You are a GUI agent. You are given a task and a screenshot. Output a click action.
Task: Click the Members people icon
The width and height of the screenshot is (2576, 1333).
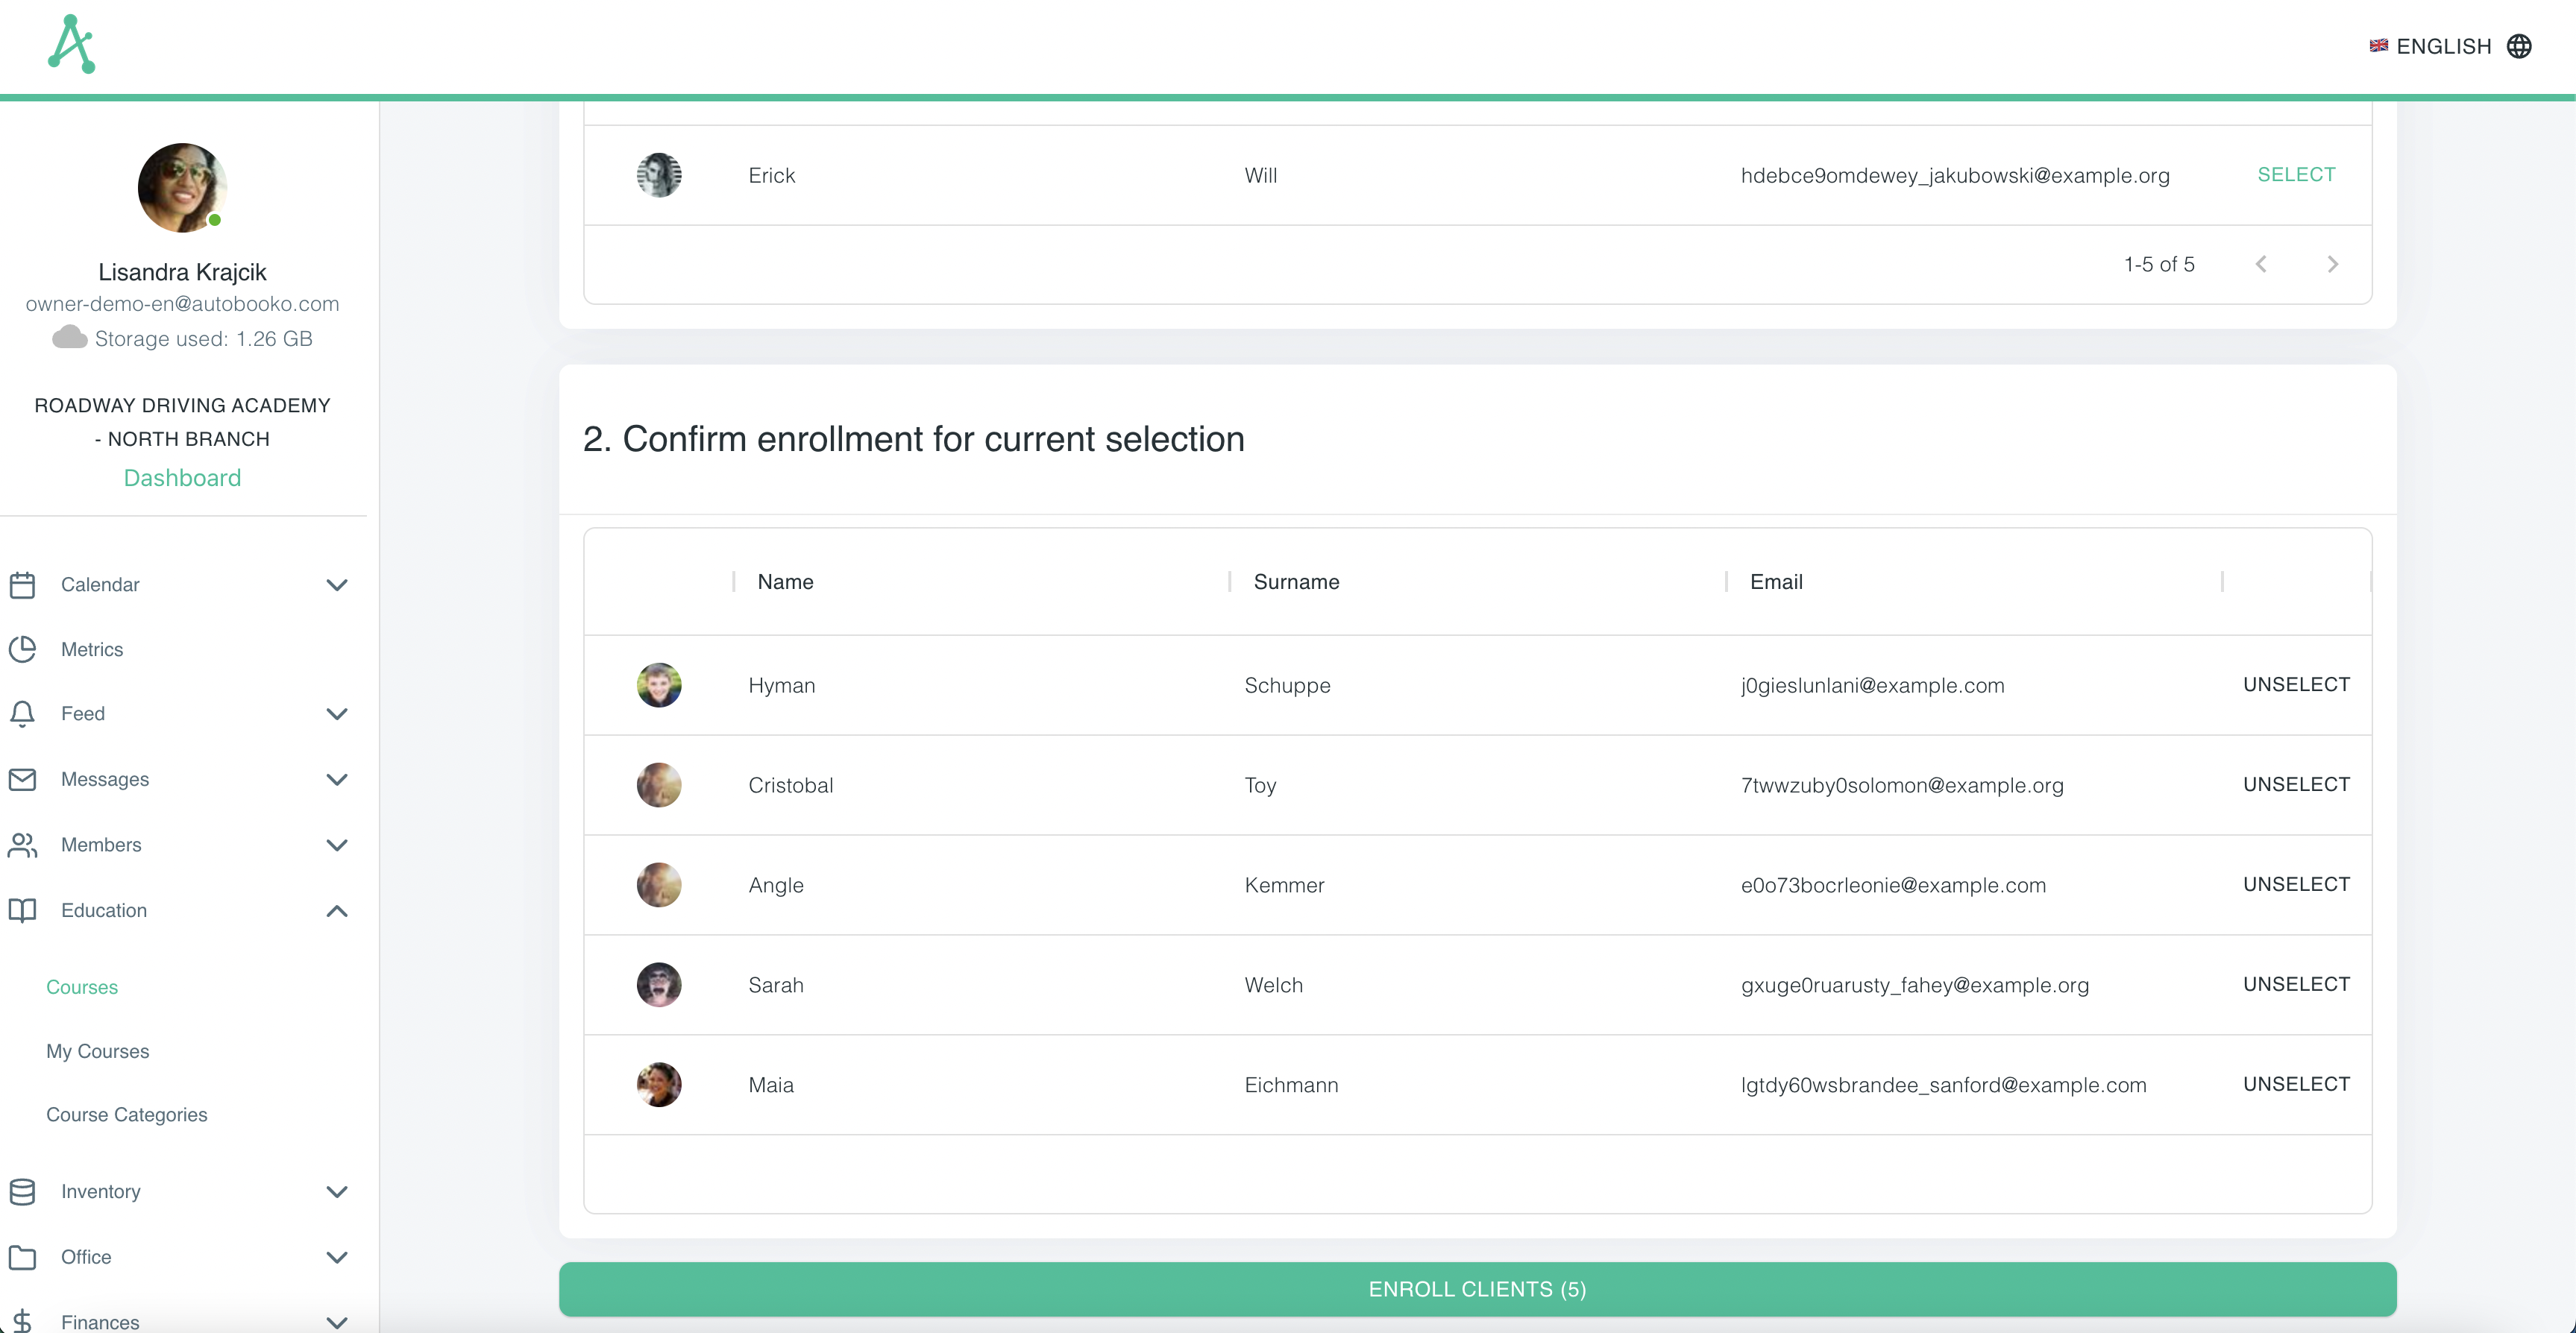tap(22, 845)
